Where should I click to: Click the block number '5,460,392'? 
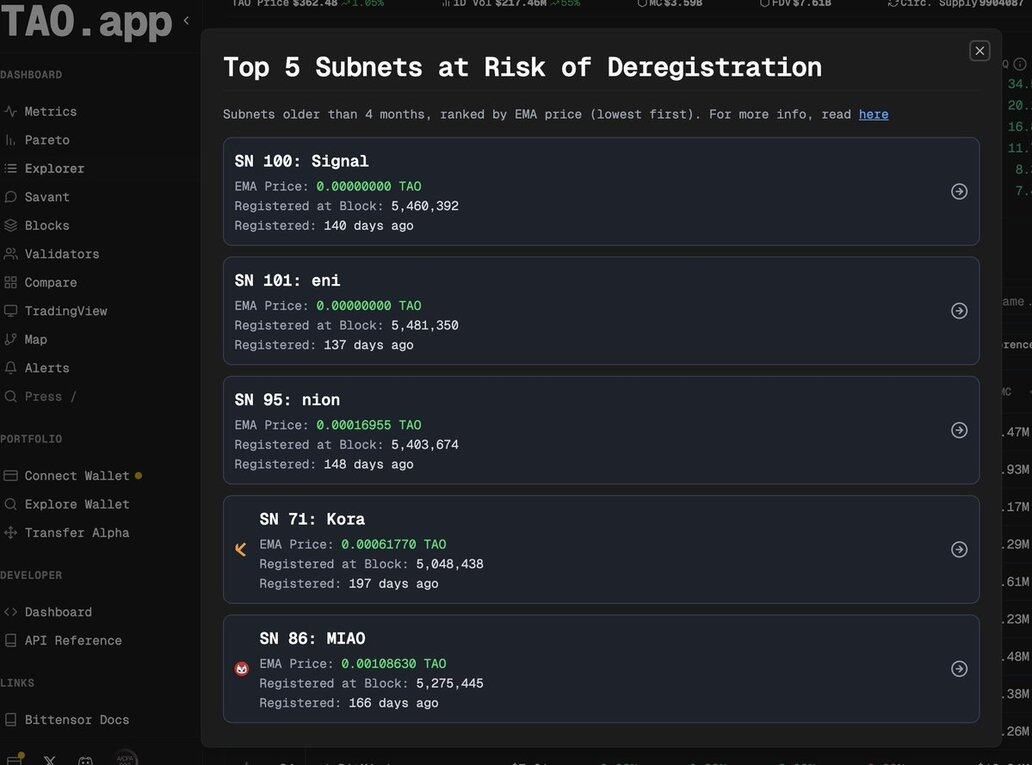[x=425, y=206]
